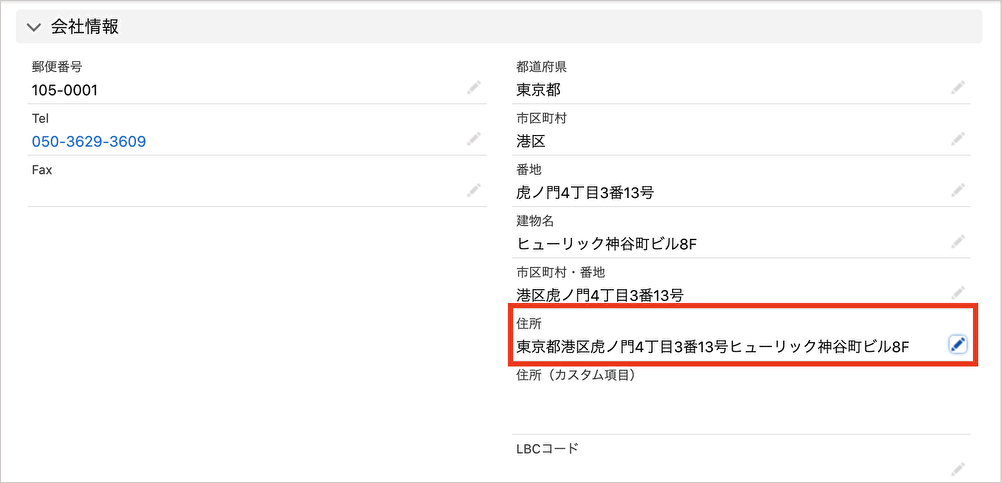
Task: Click the 番地 field label
Action: (529, 169)
